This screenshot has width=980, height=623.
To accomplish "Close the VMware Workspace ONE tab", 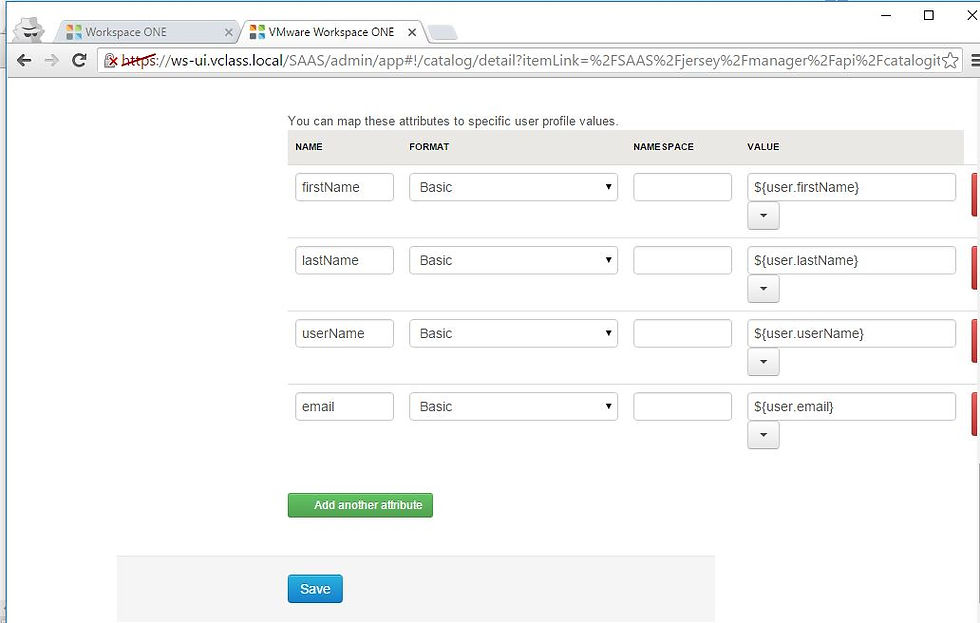I will (x=412, y=32).
